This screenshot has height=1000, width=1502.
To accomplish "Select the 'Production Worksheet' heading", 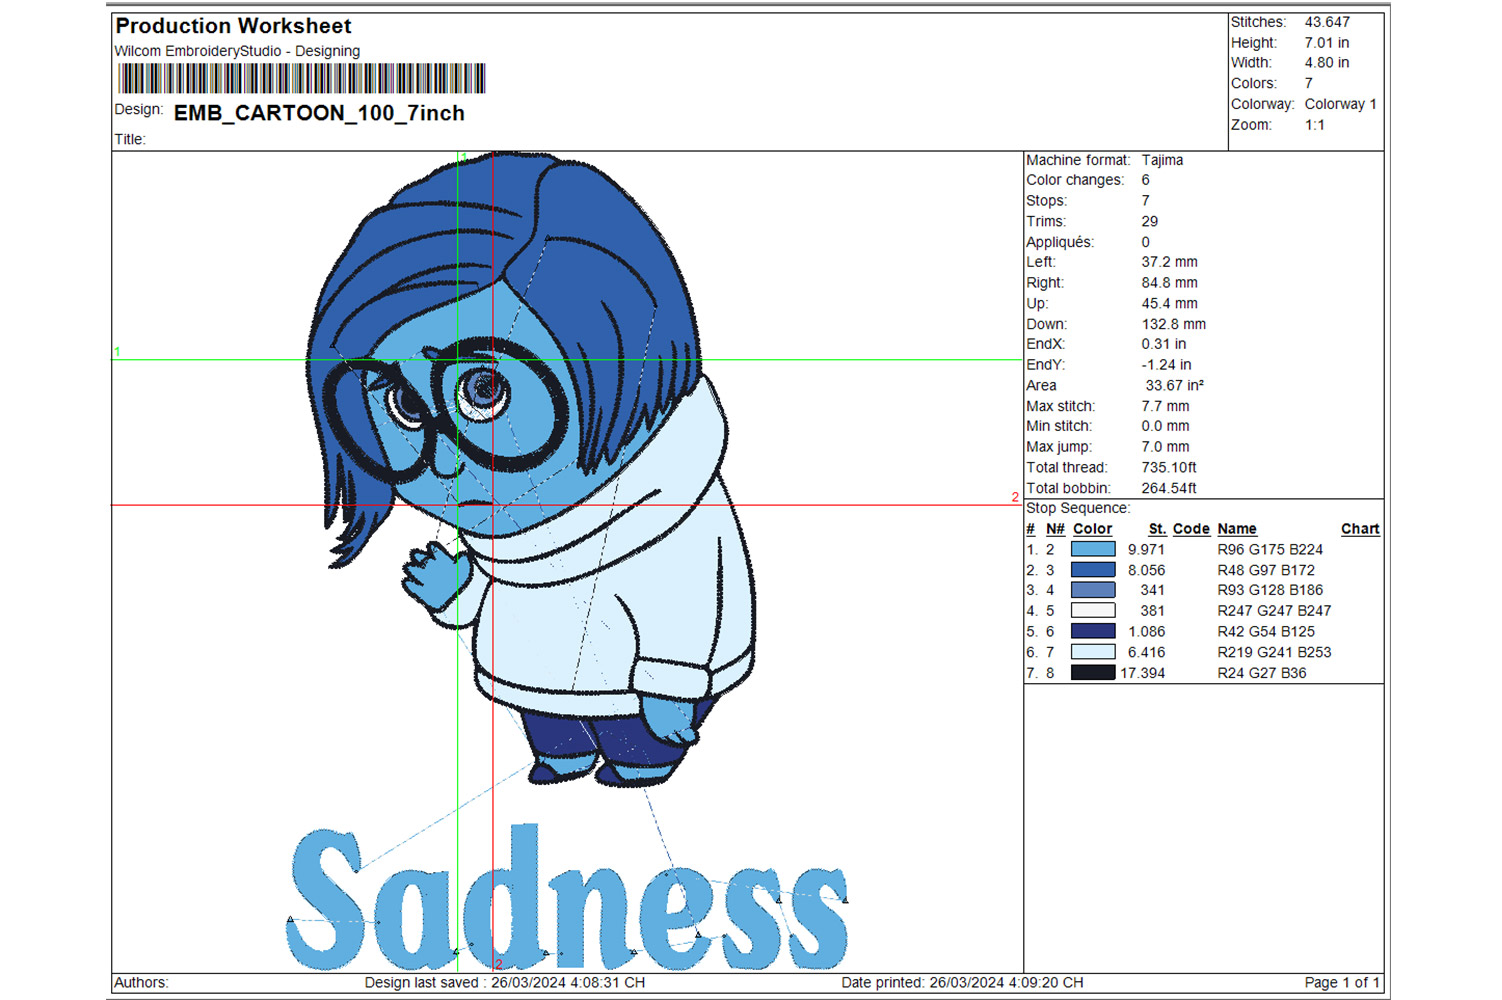I will click(x=233, y=26).
